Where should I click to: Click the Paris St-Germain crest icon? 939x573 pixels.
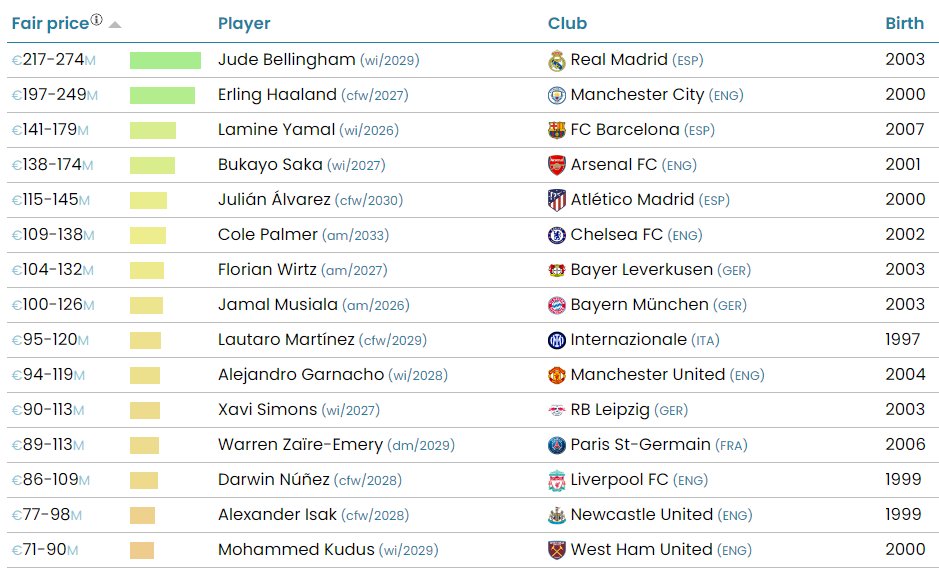click(x=556, y=445)
